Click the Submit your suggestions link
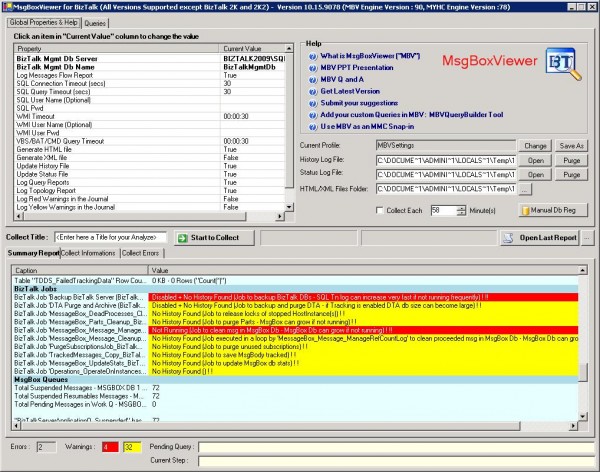The height and width of the screenshot is (472, 600). point(359,103)
